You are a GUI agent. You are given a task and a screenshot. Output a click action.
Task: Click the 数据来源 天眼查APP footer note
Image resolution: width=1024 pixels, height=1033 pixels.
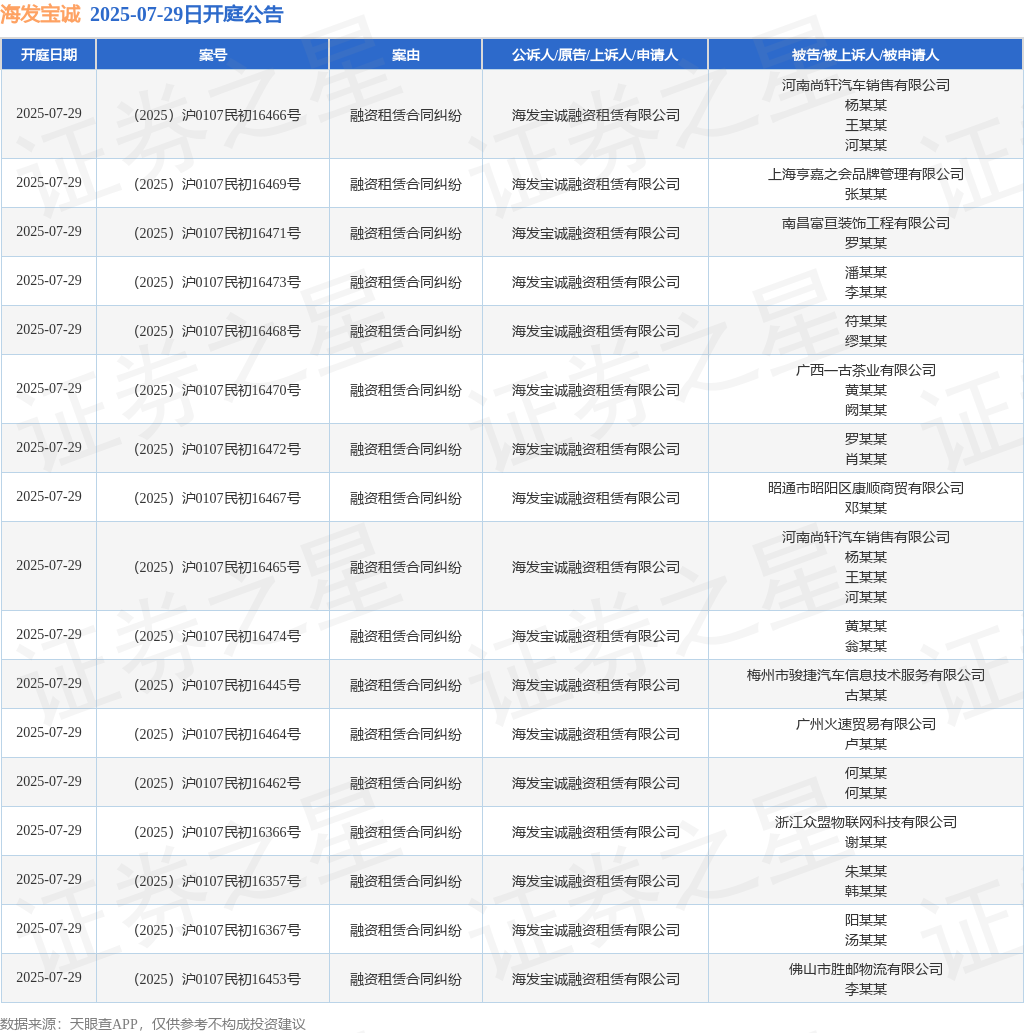click(153, 1024)
